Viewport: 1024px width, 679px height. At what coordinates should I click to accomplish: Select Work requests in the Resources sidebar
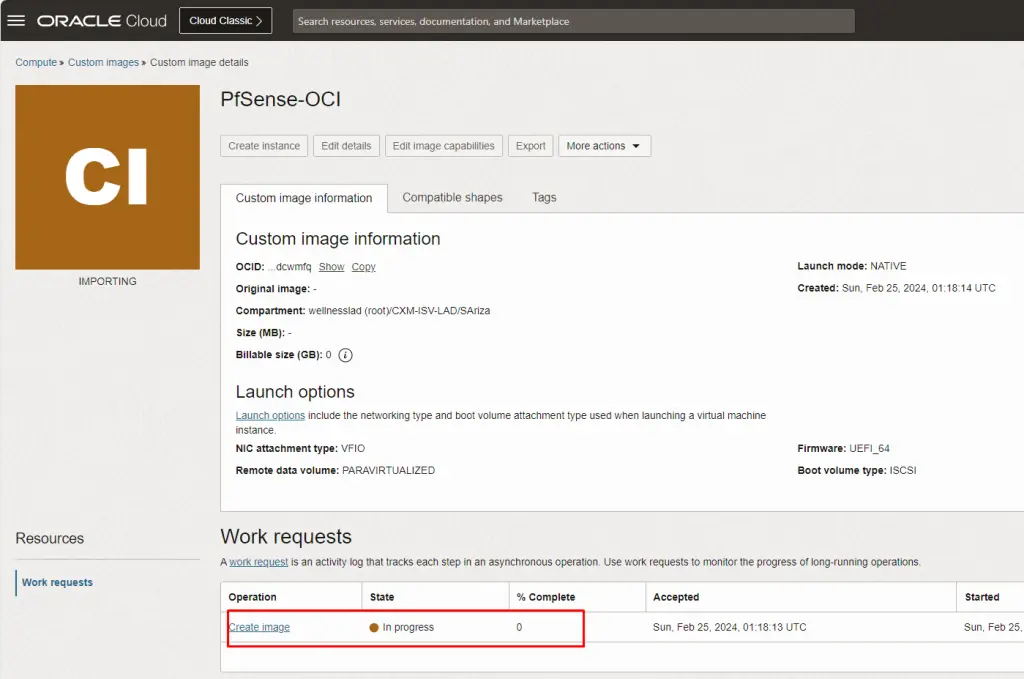(56, 582)
